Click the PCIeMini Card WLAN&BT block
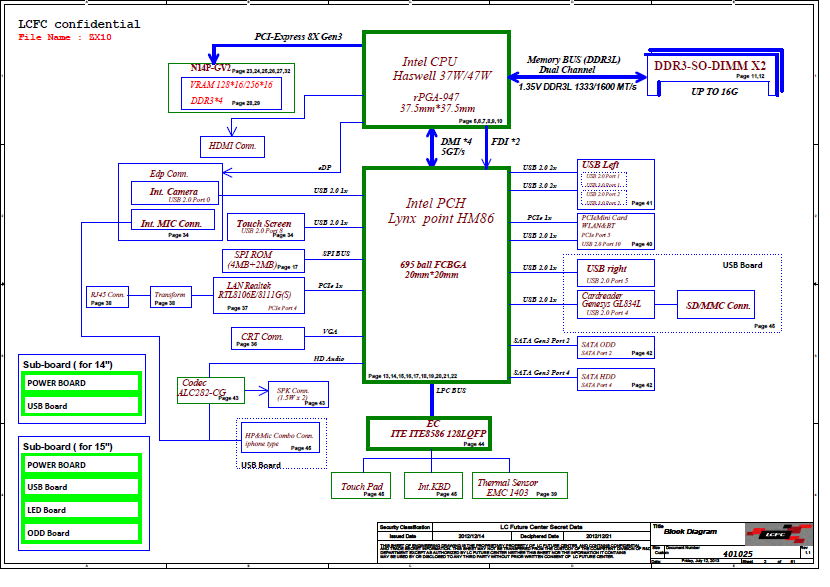 click(616, 231)
